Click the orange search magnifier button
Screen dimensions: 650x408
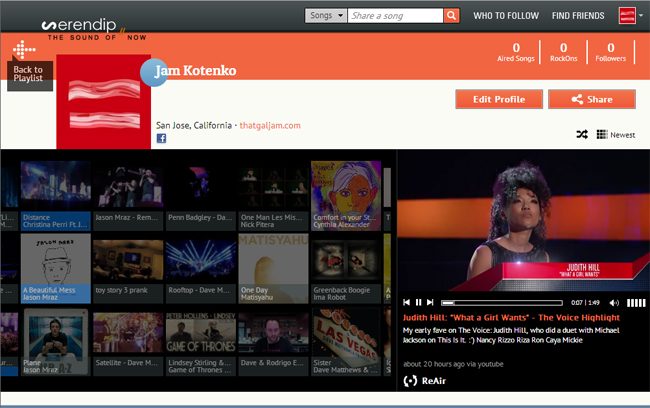coord(451,16)
